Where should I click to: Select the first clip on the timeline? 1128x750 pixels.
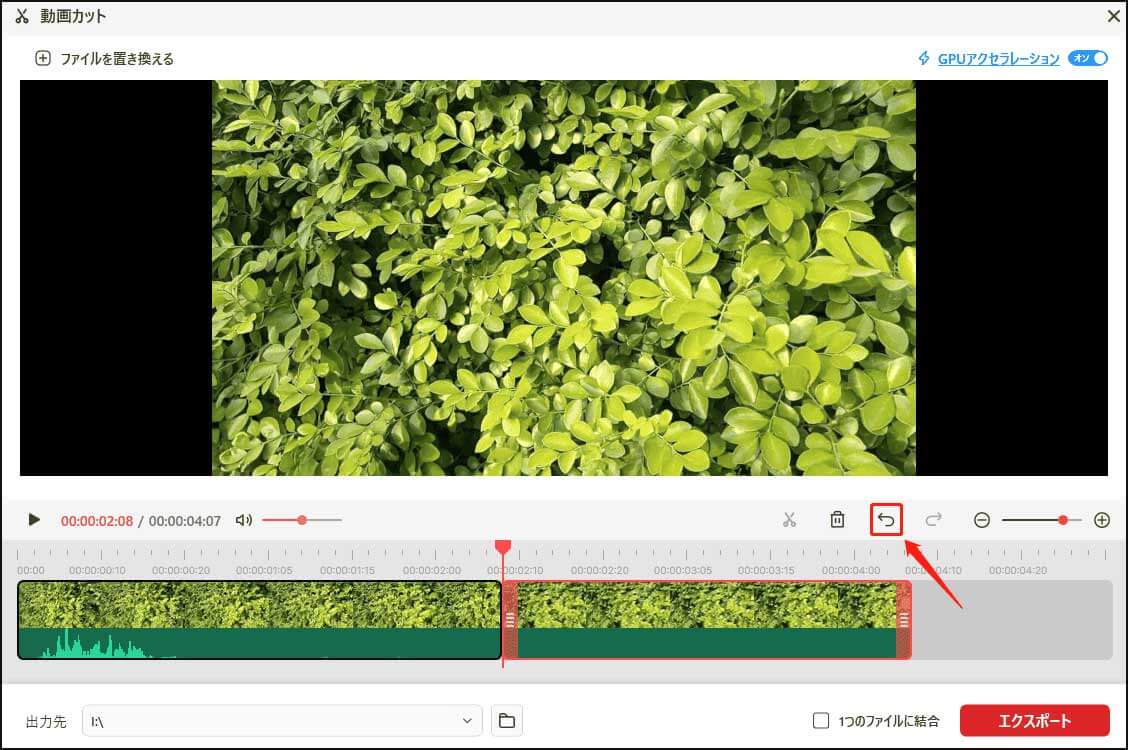click(259, 620)
